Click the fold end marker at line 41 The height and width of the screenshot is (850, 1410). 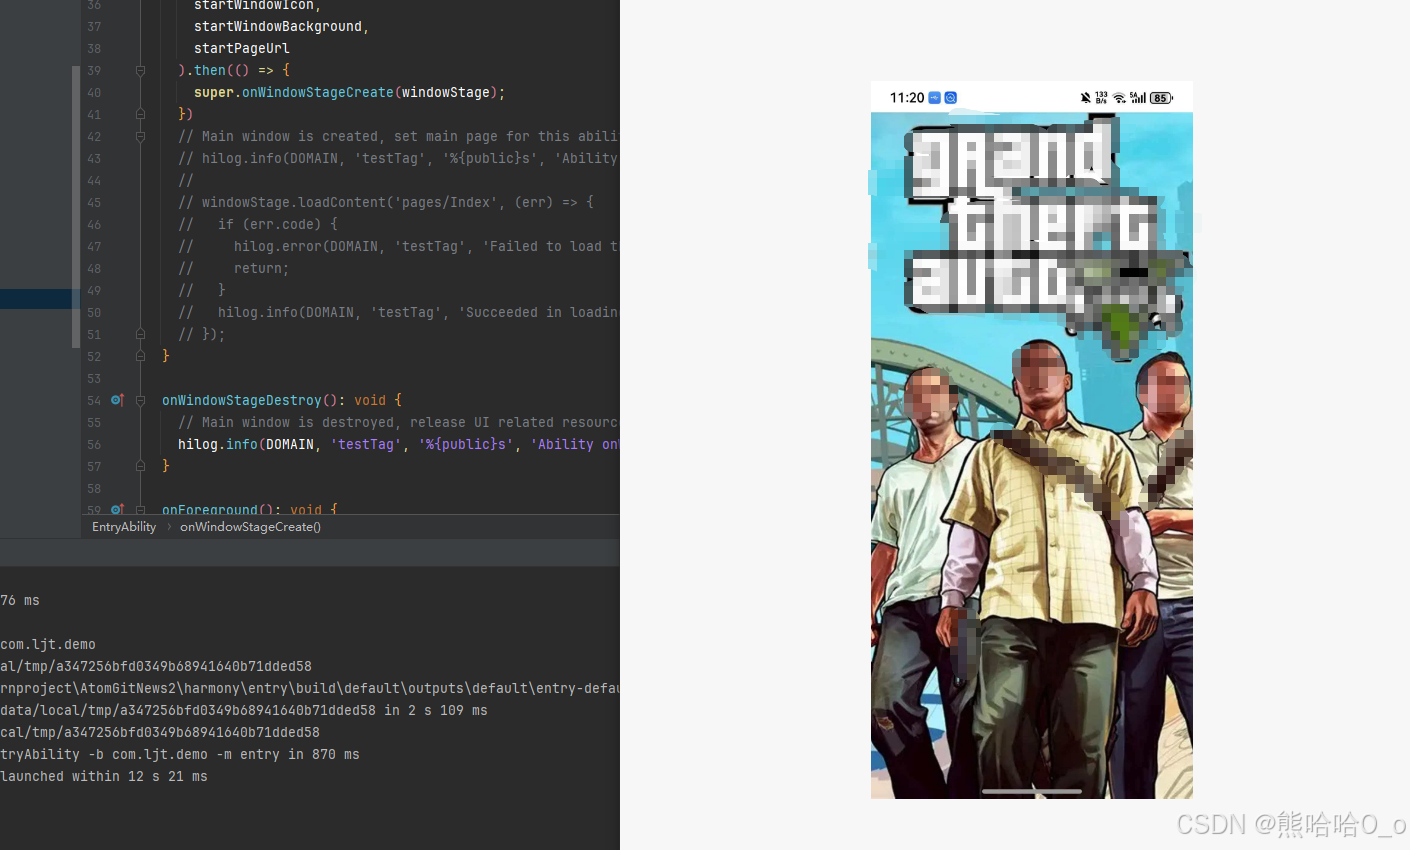pos(140,114)
